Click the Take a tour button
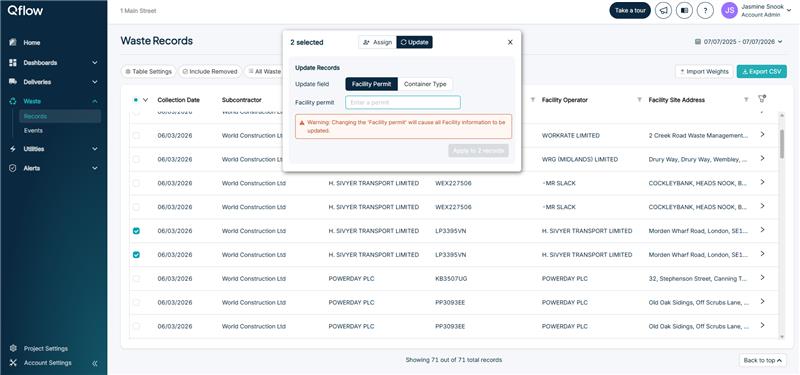 [630, 10]
